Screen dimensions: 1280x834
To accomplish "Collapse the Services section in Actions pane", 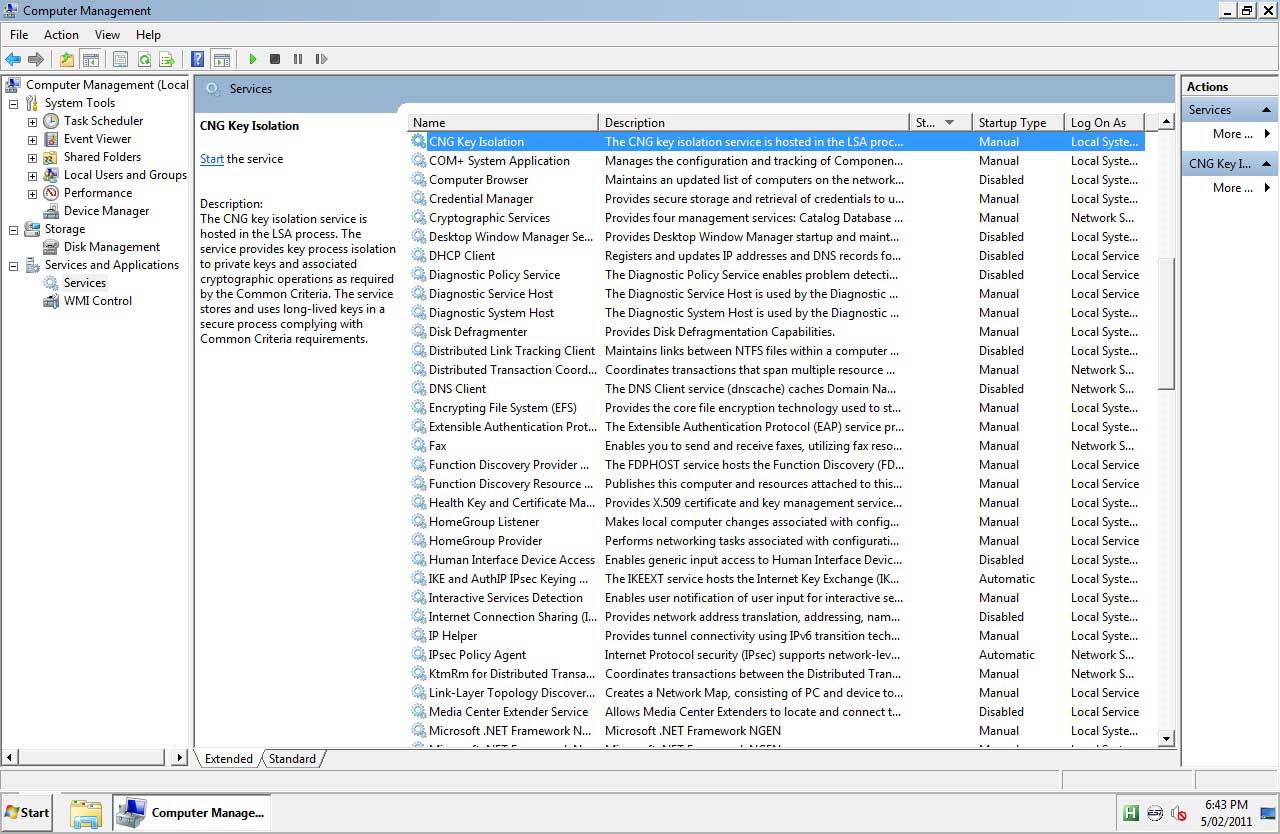I will (1267, 110).
